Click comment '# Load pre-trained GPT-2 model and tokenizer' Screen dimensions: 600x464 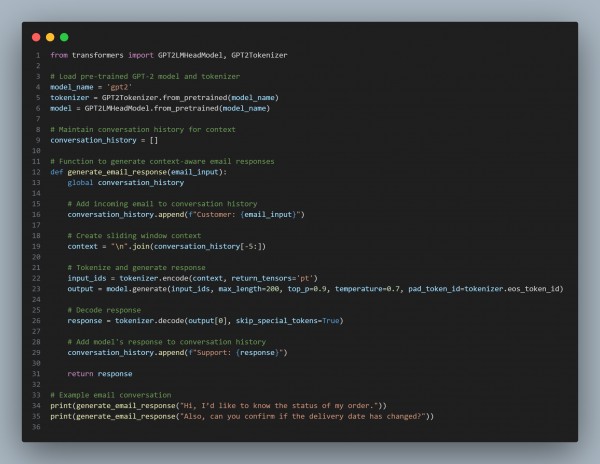click(145, 76)
